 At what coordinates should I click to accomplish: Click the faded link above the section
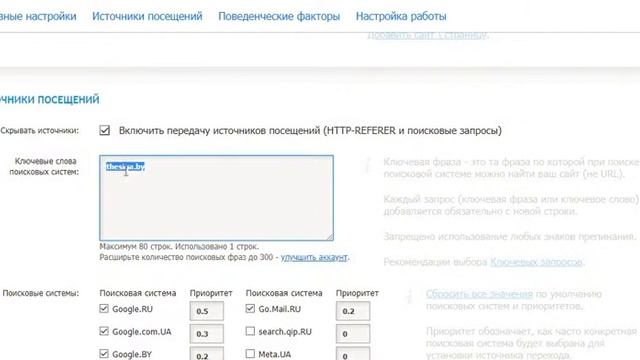427,35
